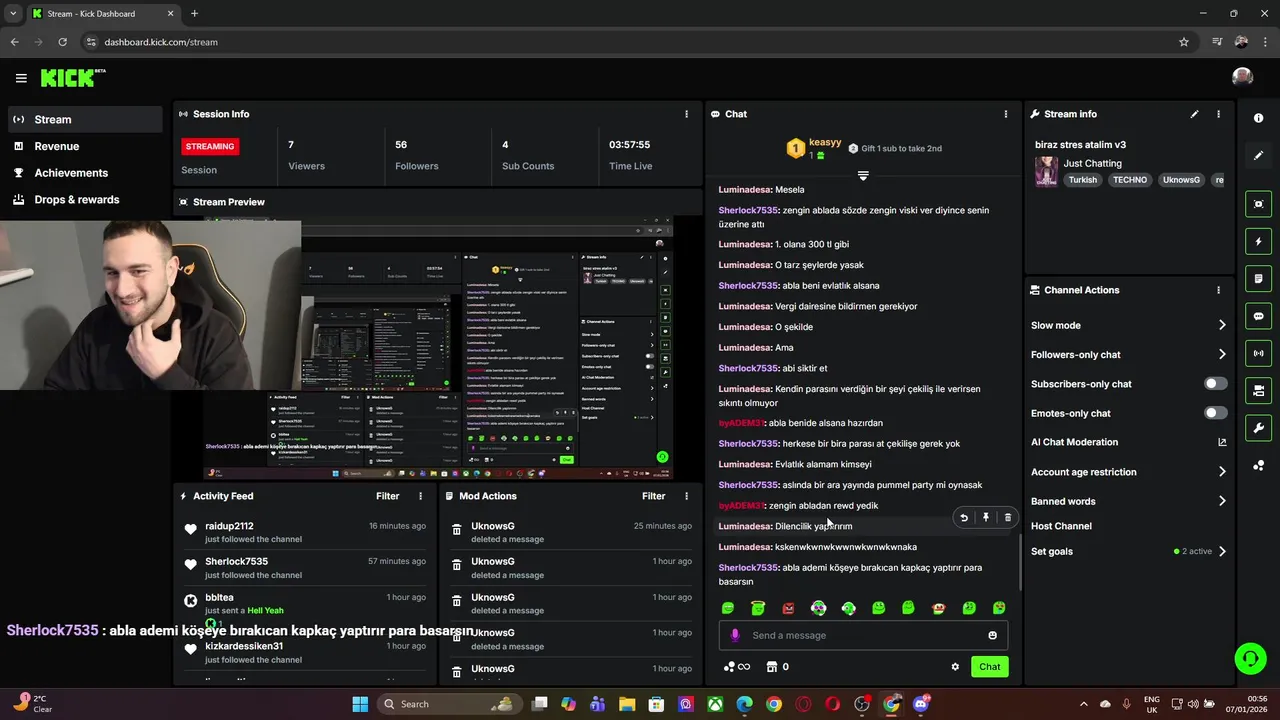
Task: Open Discord from the taskbar
Action: point(920,704)
